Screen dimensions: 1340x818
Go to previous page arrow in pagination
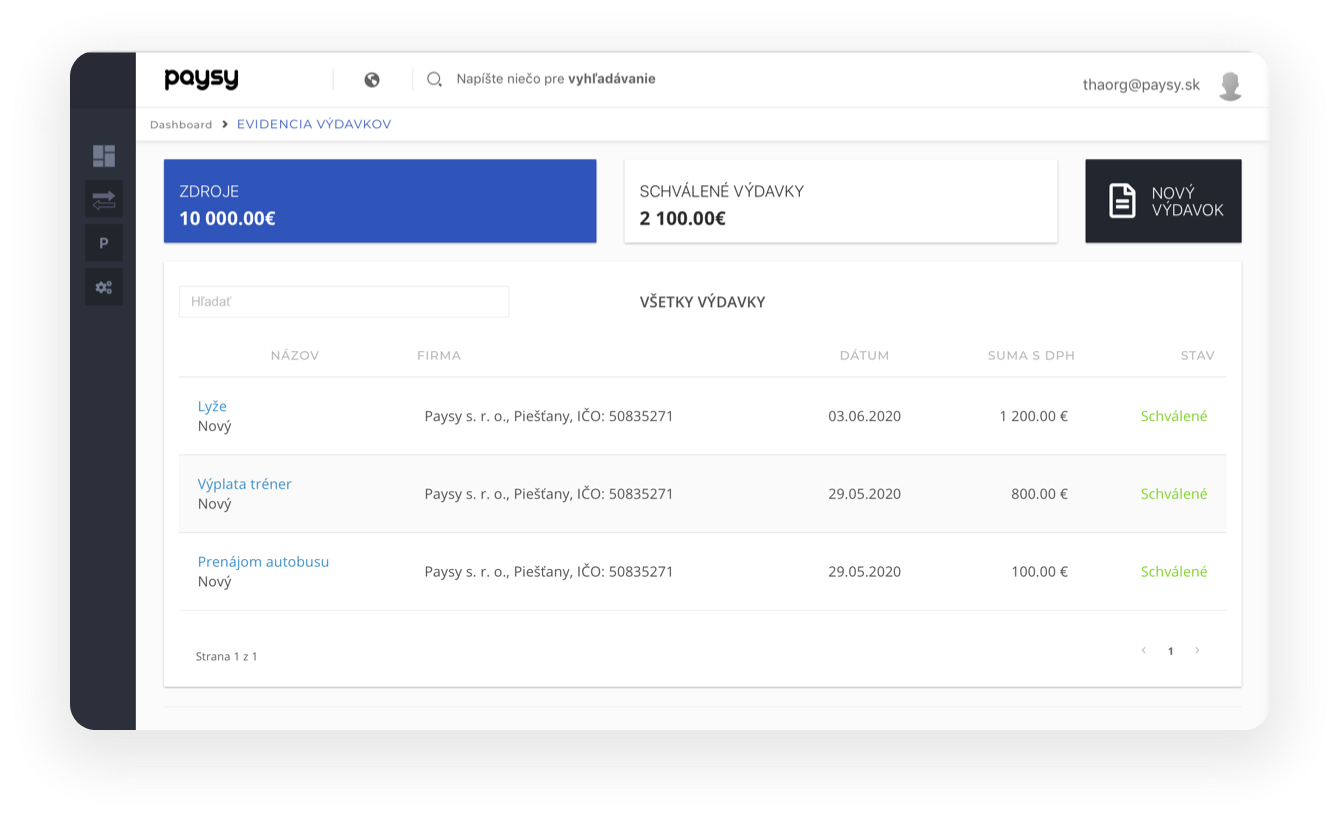click(x=1144, y=651)
